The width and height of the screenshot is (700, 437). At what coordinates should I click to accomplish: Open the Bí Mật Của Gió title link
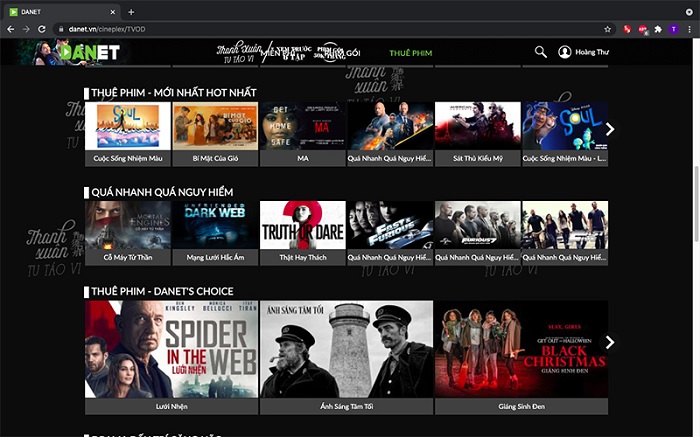214,158
